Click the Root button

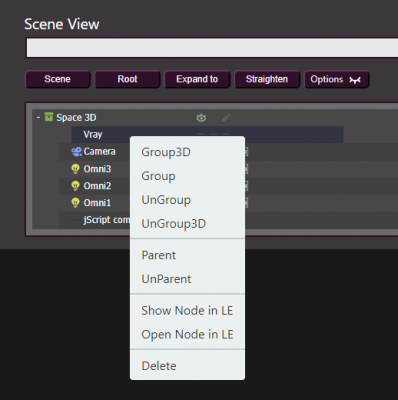(127, 79)
